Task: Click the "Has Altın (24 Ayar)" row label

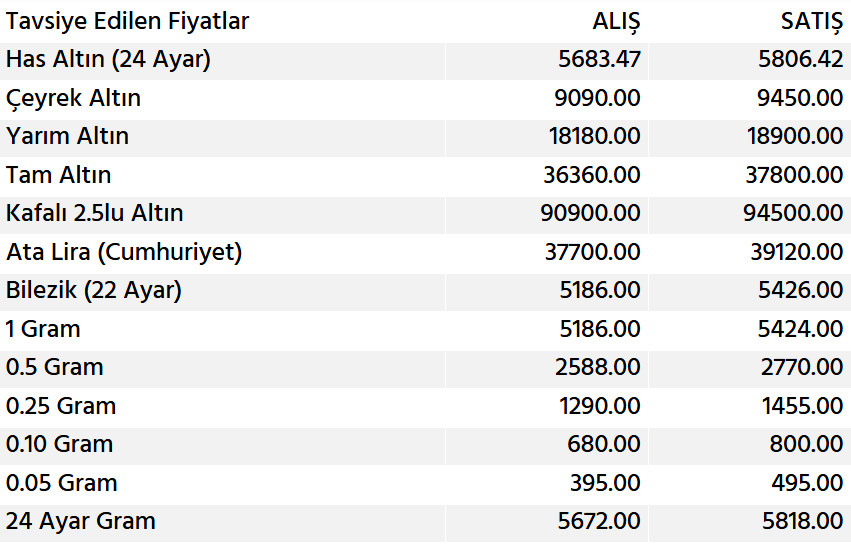Action: pos(108,59)
